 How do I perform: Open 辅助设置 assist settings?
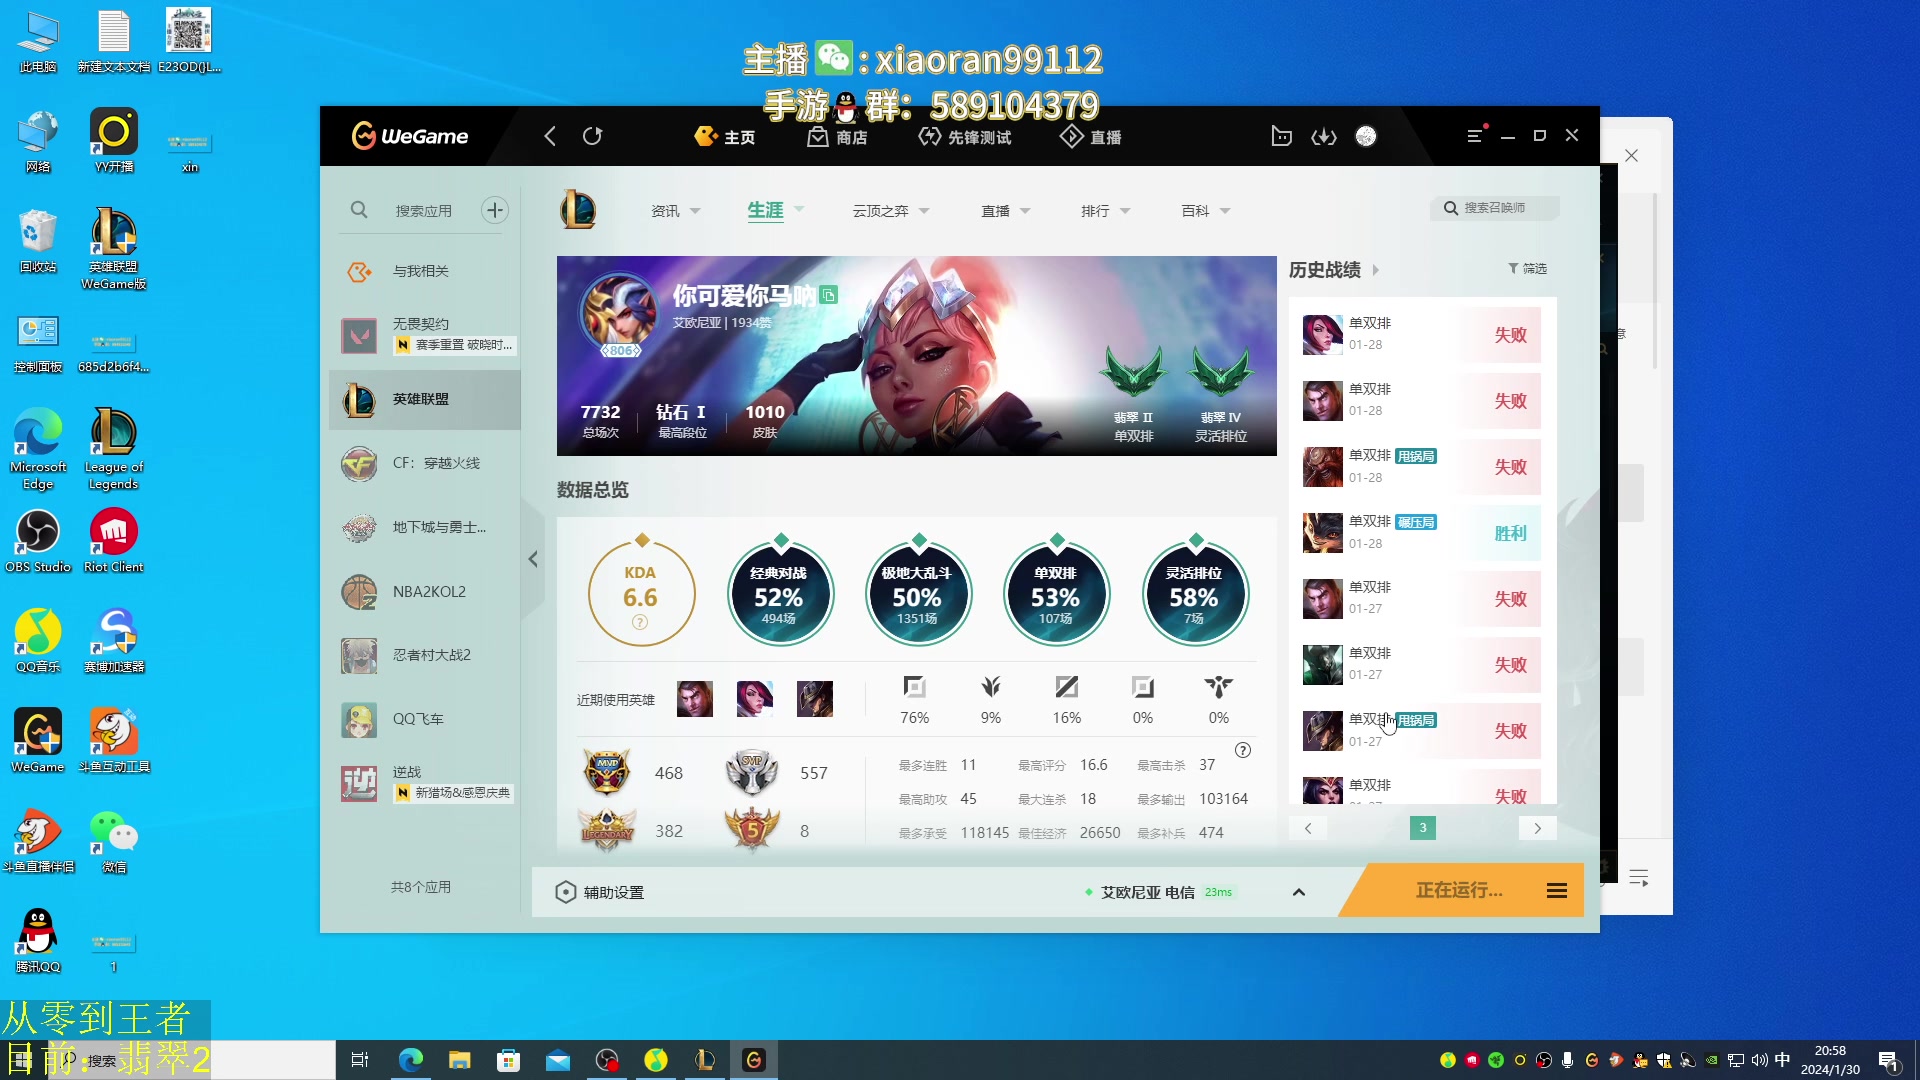(601, 892)
